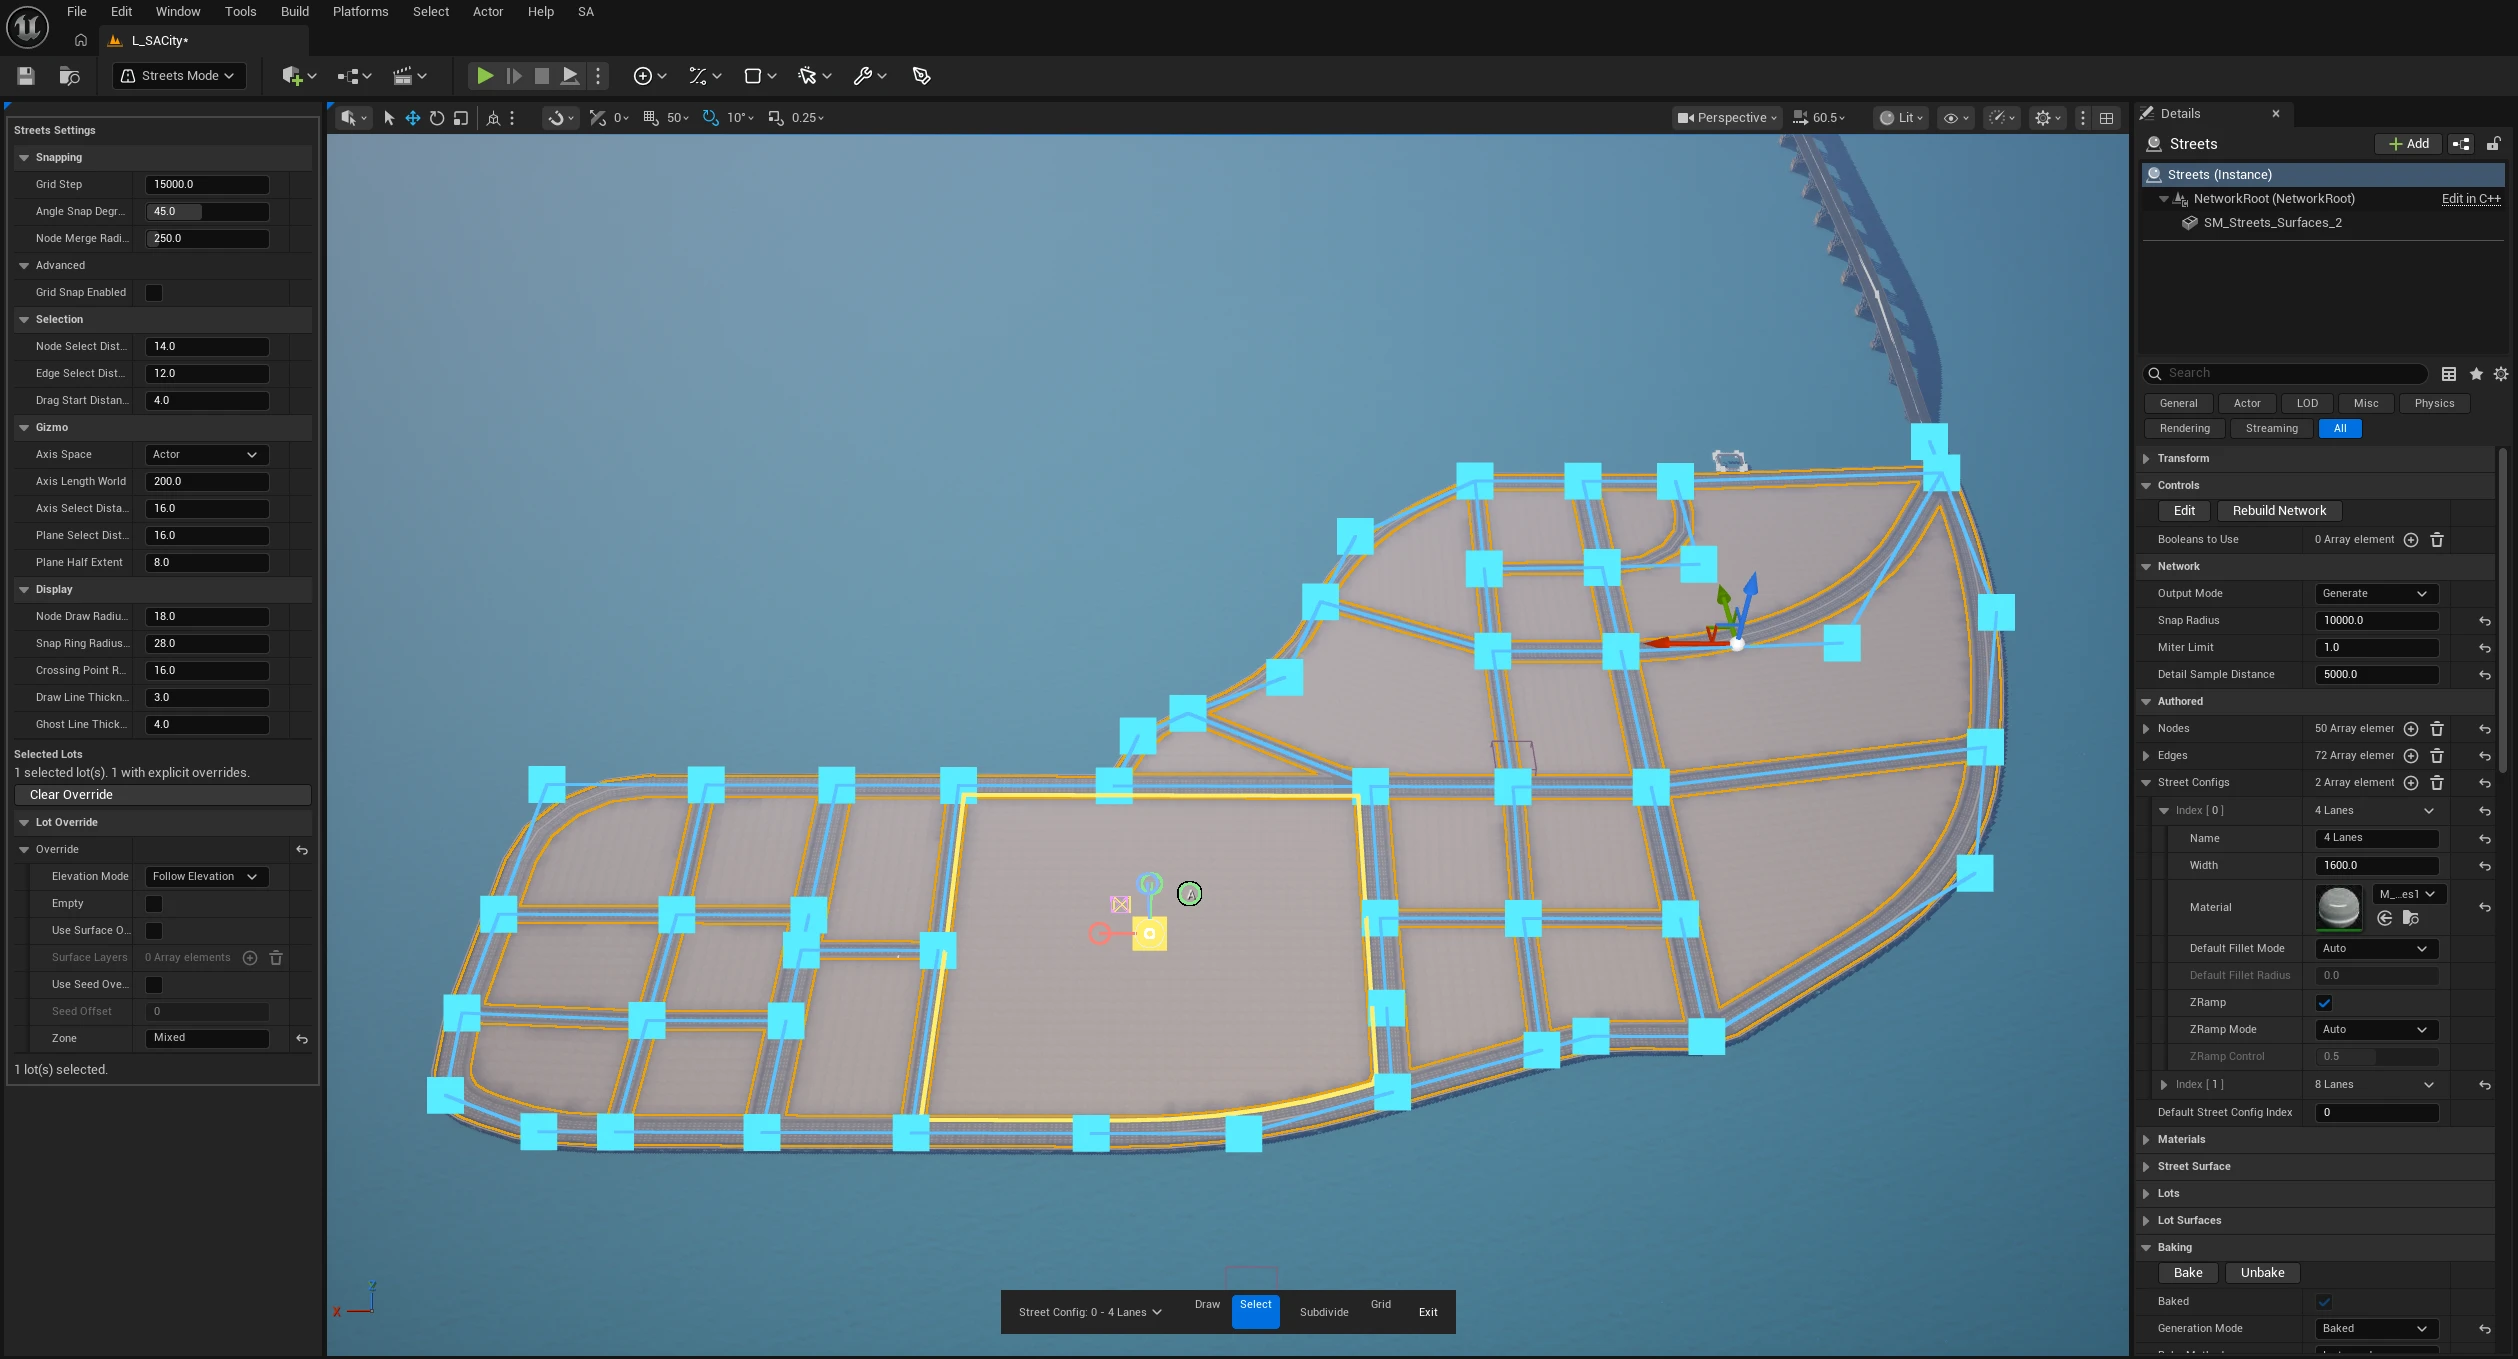The width and height of the screenshot is (2518, 1359).
Task: Toggle the Use Seed Override checkbox
Action: click(154, 985)
